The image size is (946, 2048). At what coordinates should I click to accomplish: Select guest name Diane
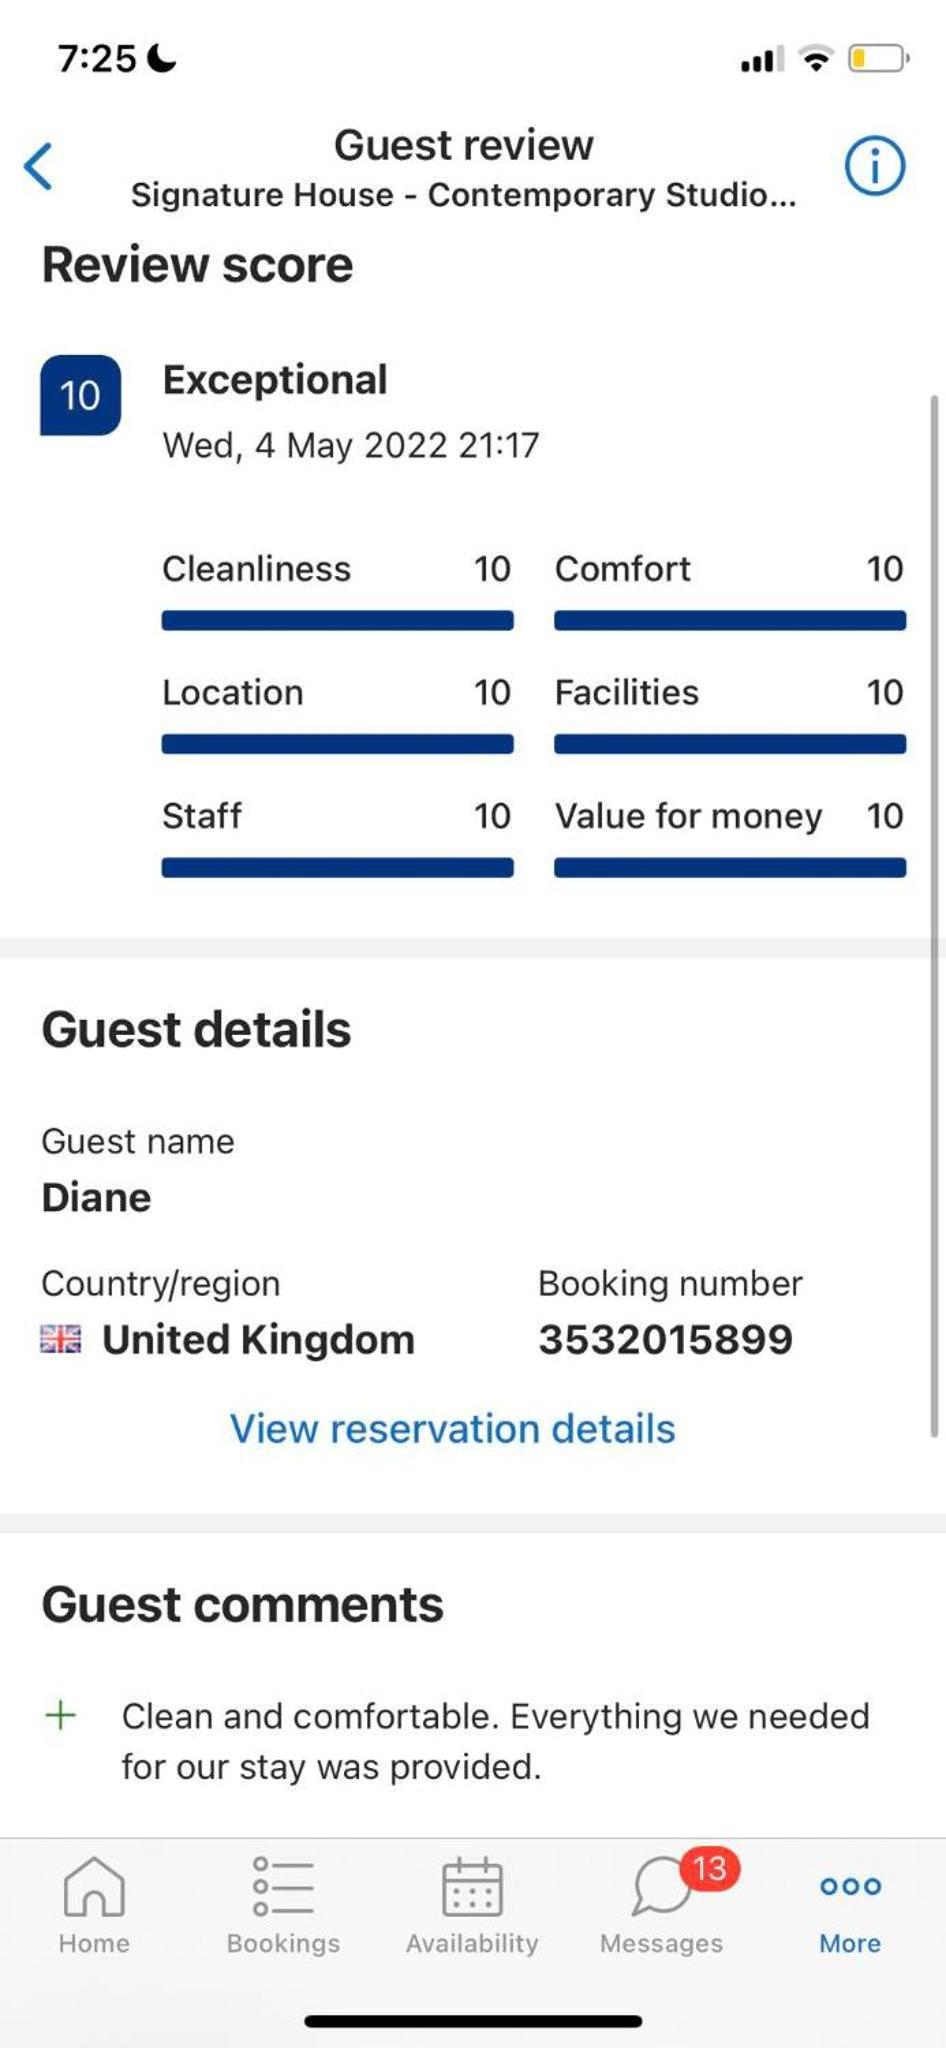tap(96, 1197)
